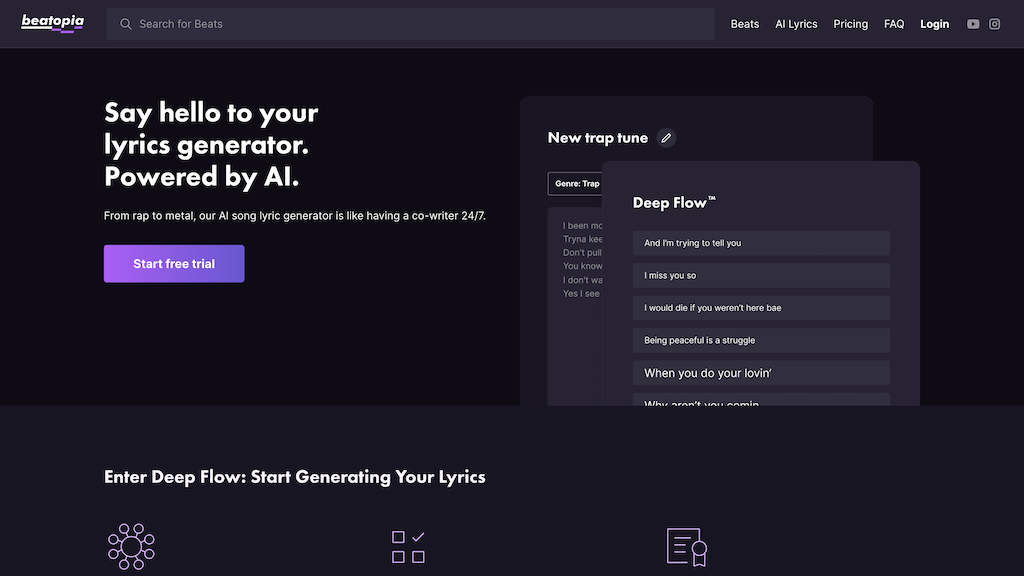Open the FAQ page
This screenshot has width=1024, height=576.
[x=894, y=24]
